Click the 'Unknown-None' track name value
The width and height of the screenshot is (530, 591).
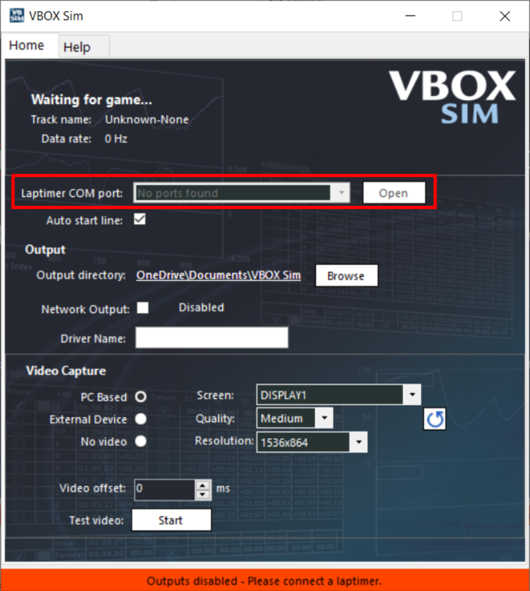(x=147, y=119)
